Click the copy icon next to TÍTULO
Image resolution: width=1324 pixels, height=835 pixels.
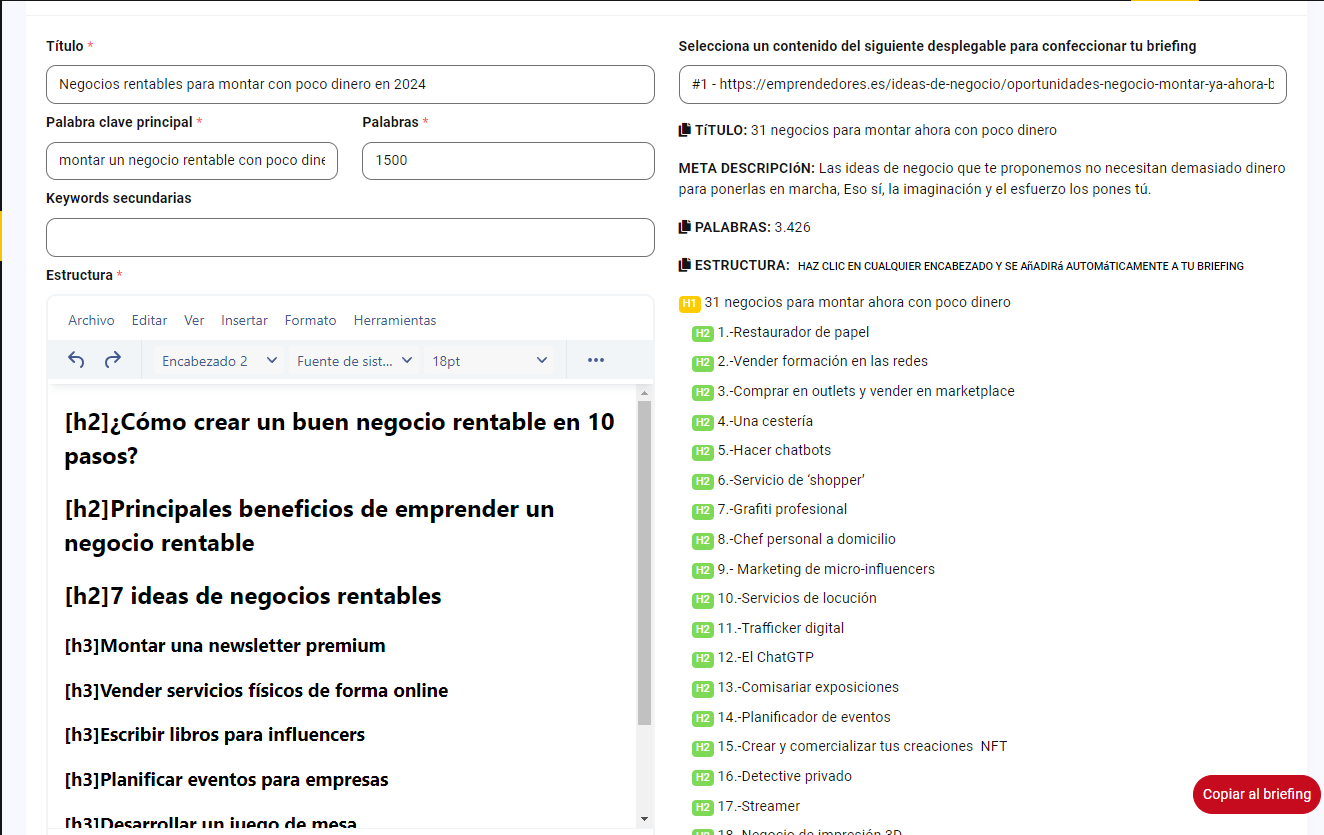684,130
